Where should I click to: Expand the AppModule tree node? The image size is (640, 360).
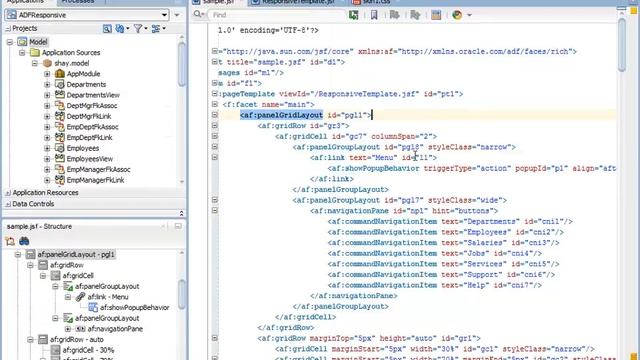point(47,74)
